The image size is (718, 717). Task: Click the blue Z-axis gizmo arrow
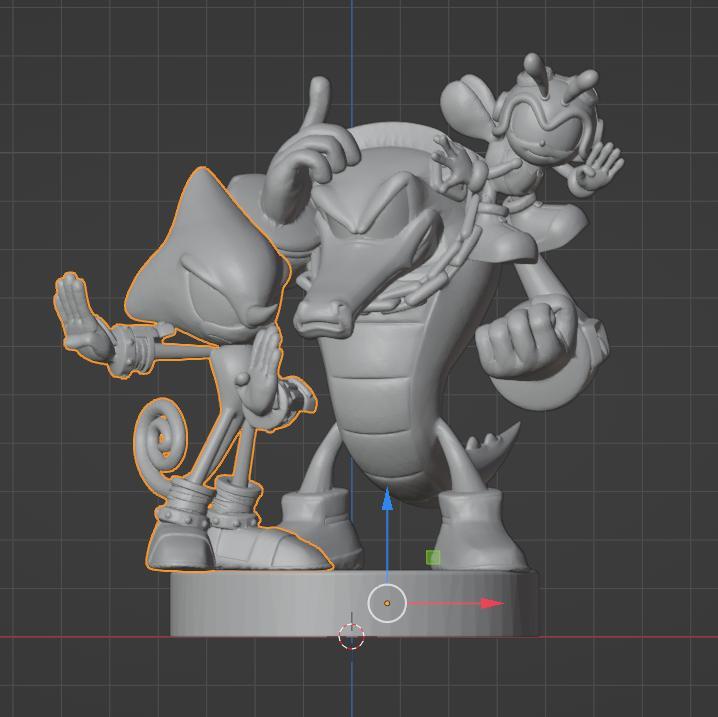(387, 499)
